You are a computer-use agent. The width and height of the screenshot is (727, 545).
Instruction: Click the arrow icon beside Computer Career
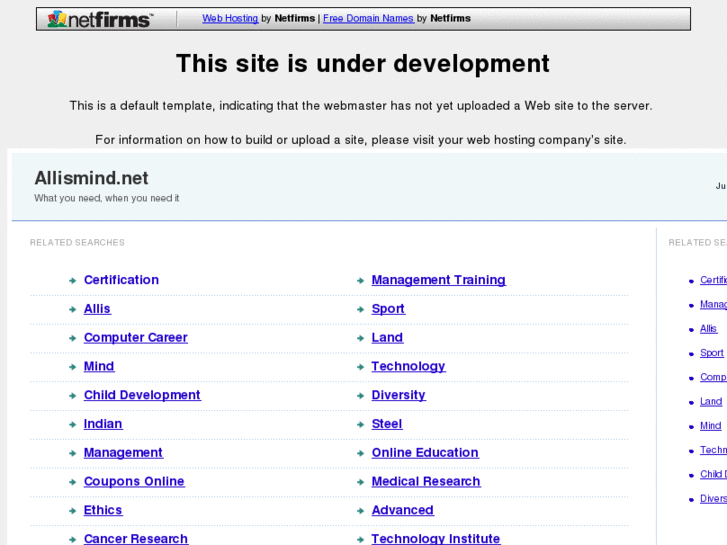pos(72,338)
